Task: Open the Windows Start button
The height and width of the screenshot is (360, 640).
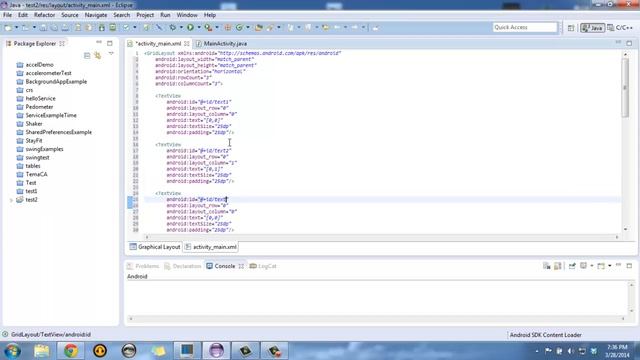Action: click(x=13, y=351)
